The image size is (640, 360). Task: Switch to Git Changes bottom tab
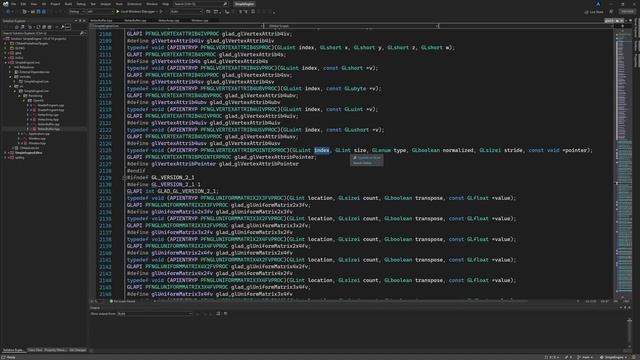coord(78,350)
